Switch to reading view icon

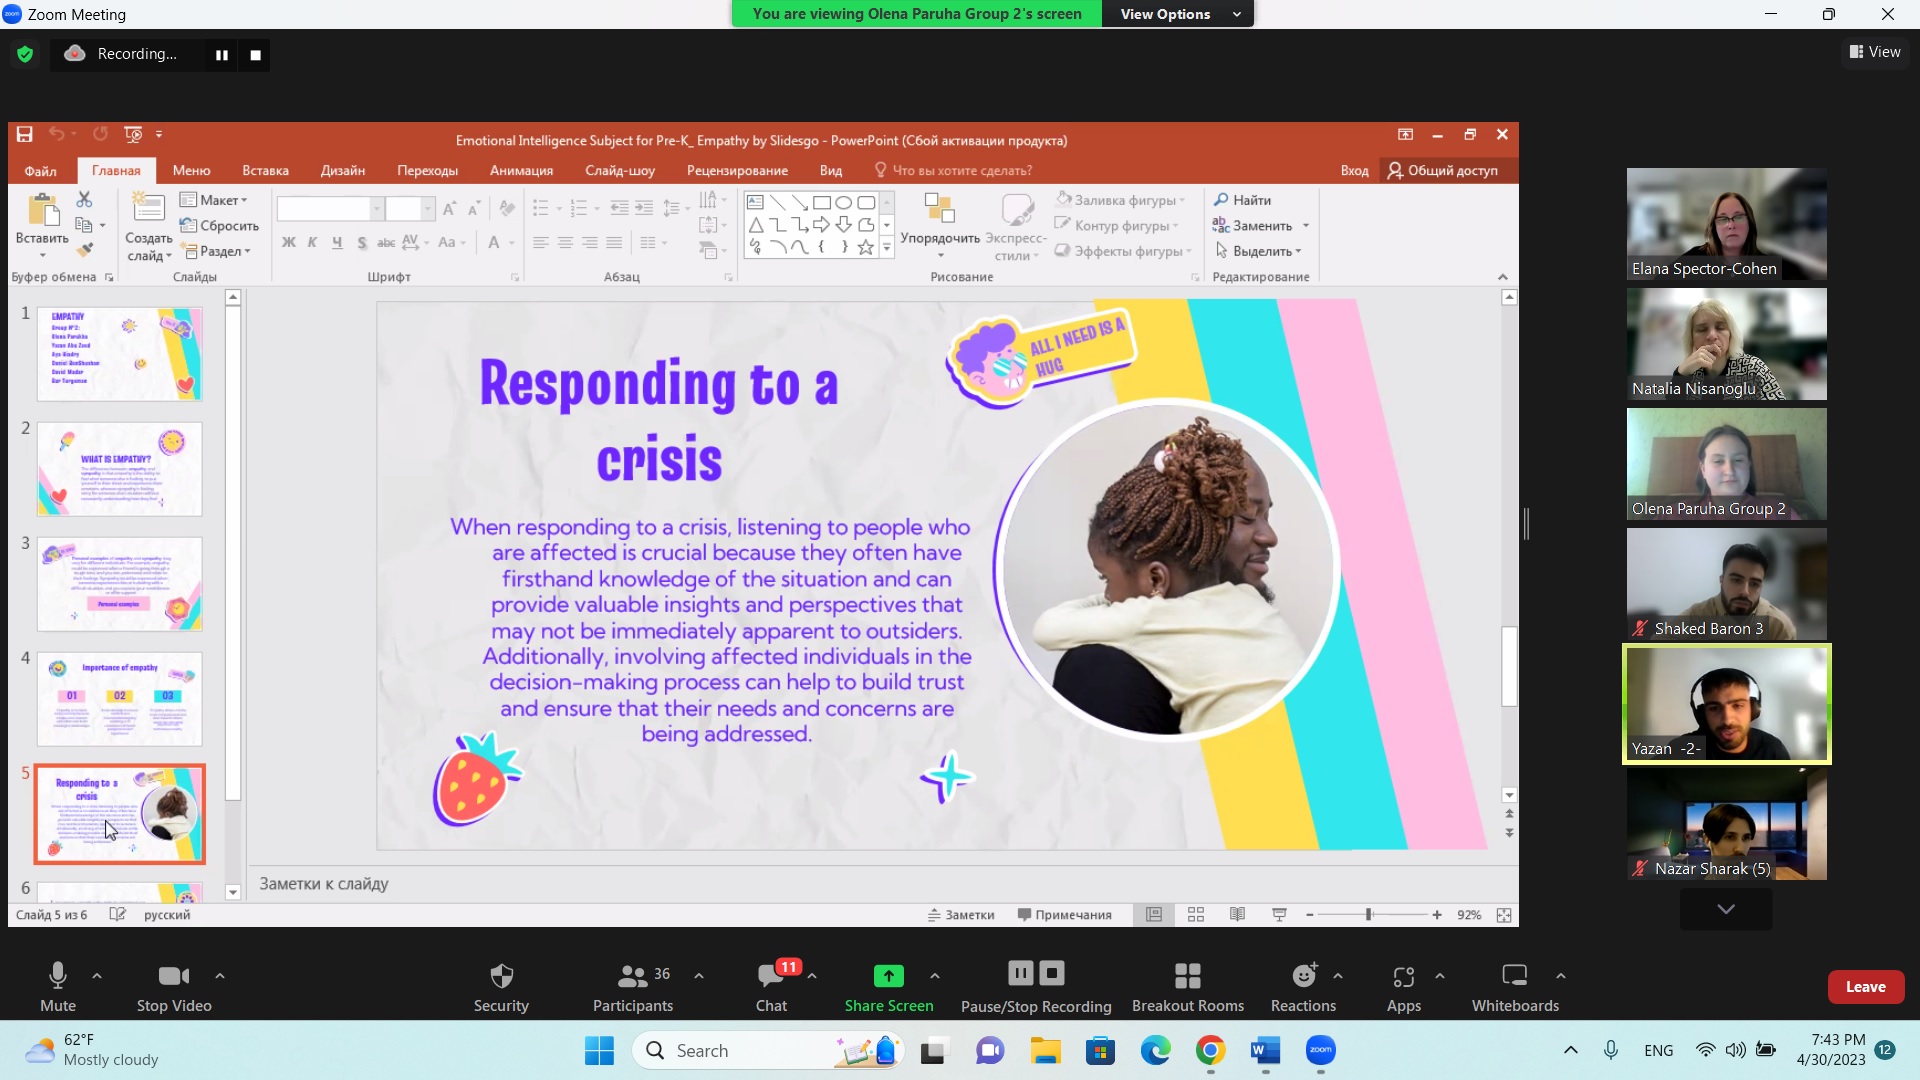coord(1237,915)
